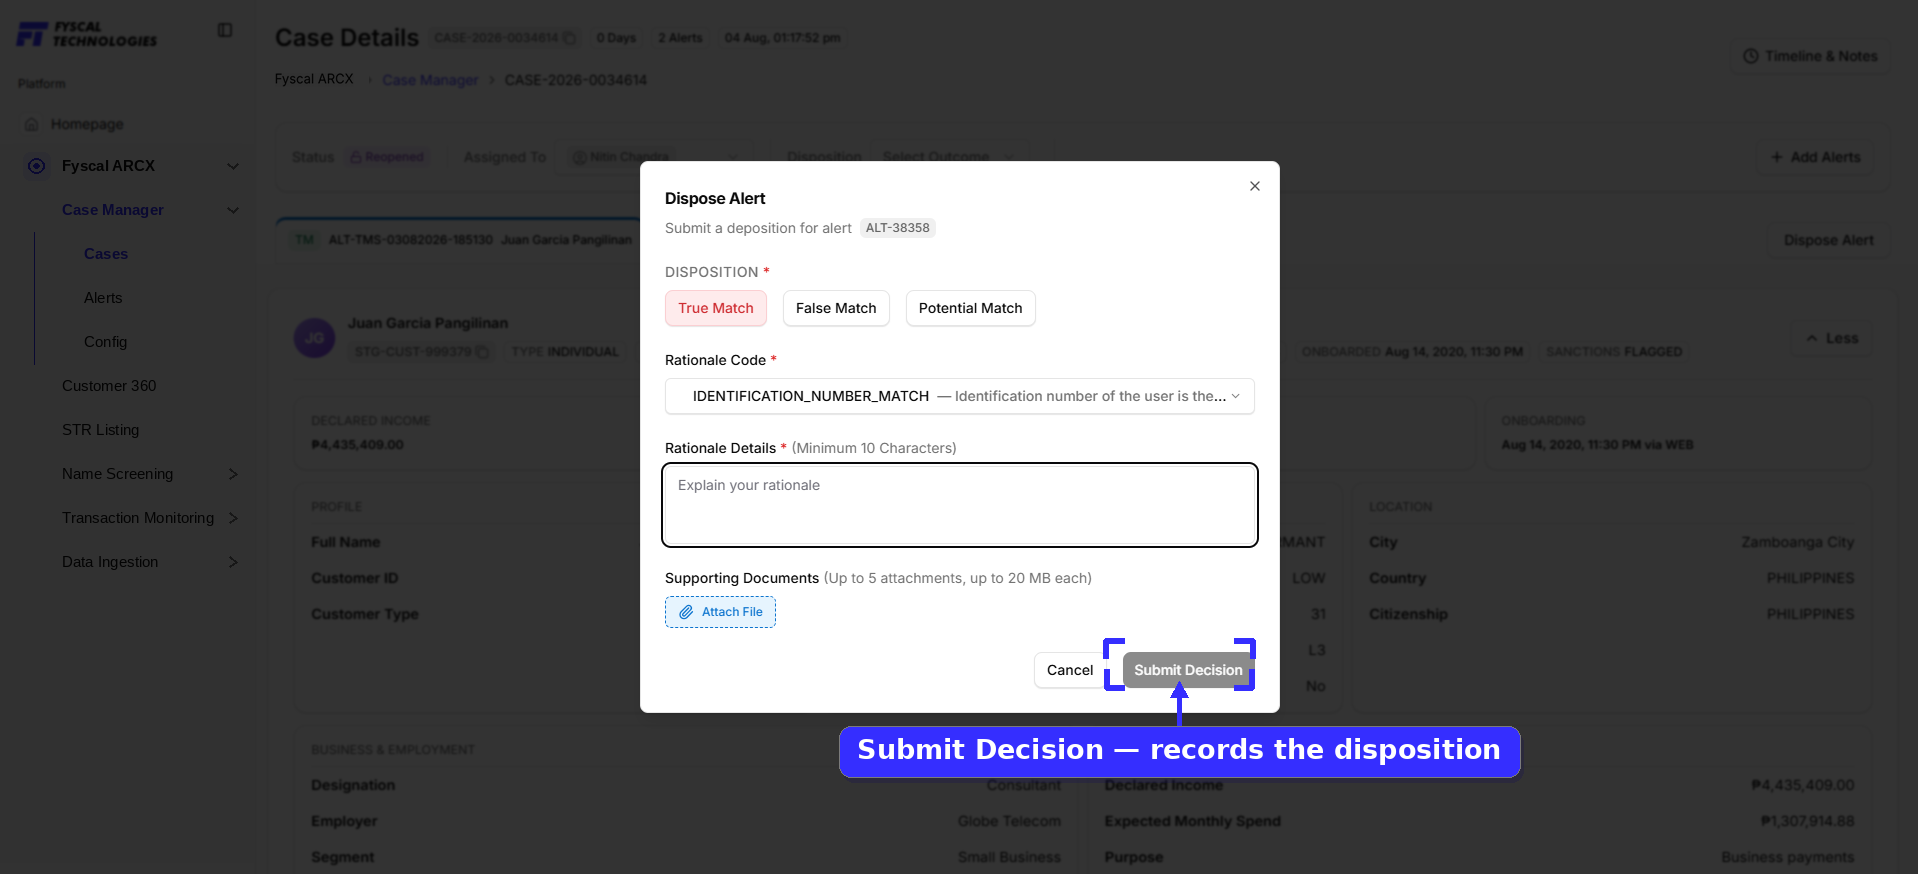Click the Timeline & Notes clock icon
Image resolution: width=1918 pixels, height=874 pixels.
1751,56
